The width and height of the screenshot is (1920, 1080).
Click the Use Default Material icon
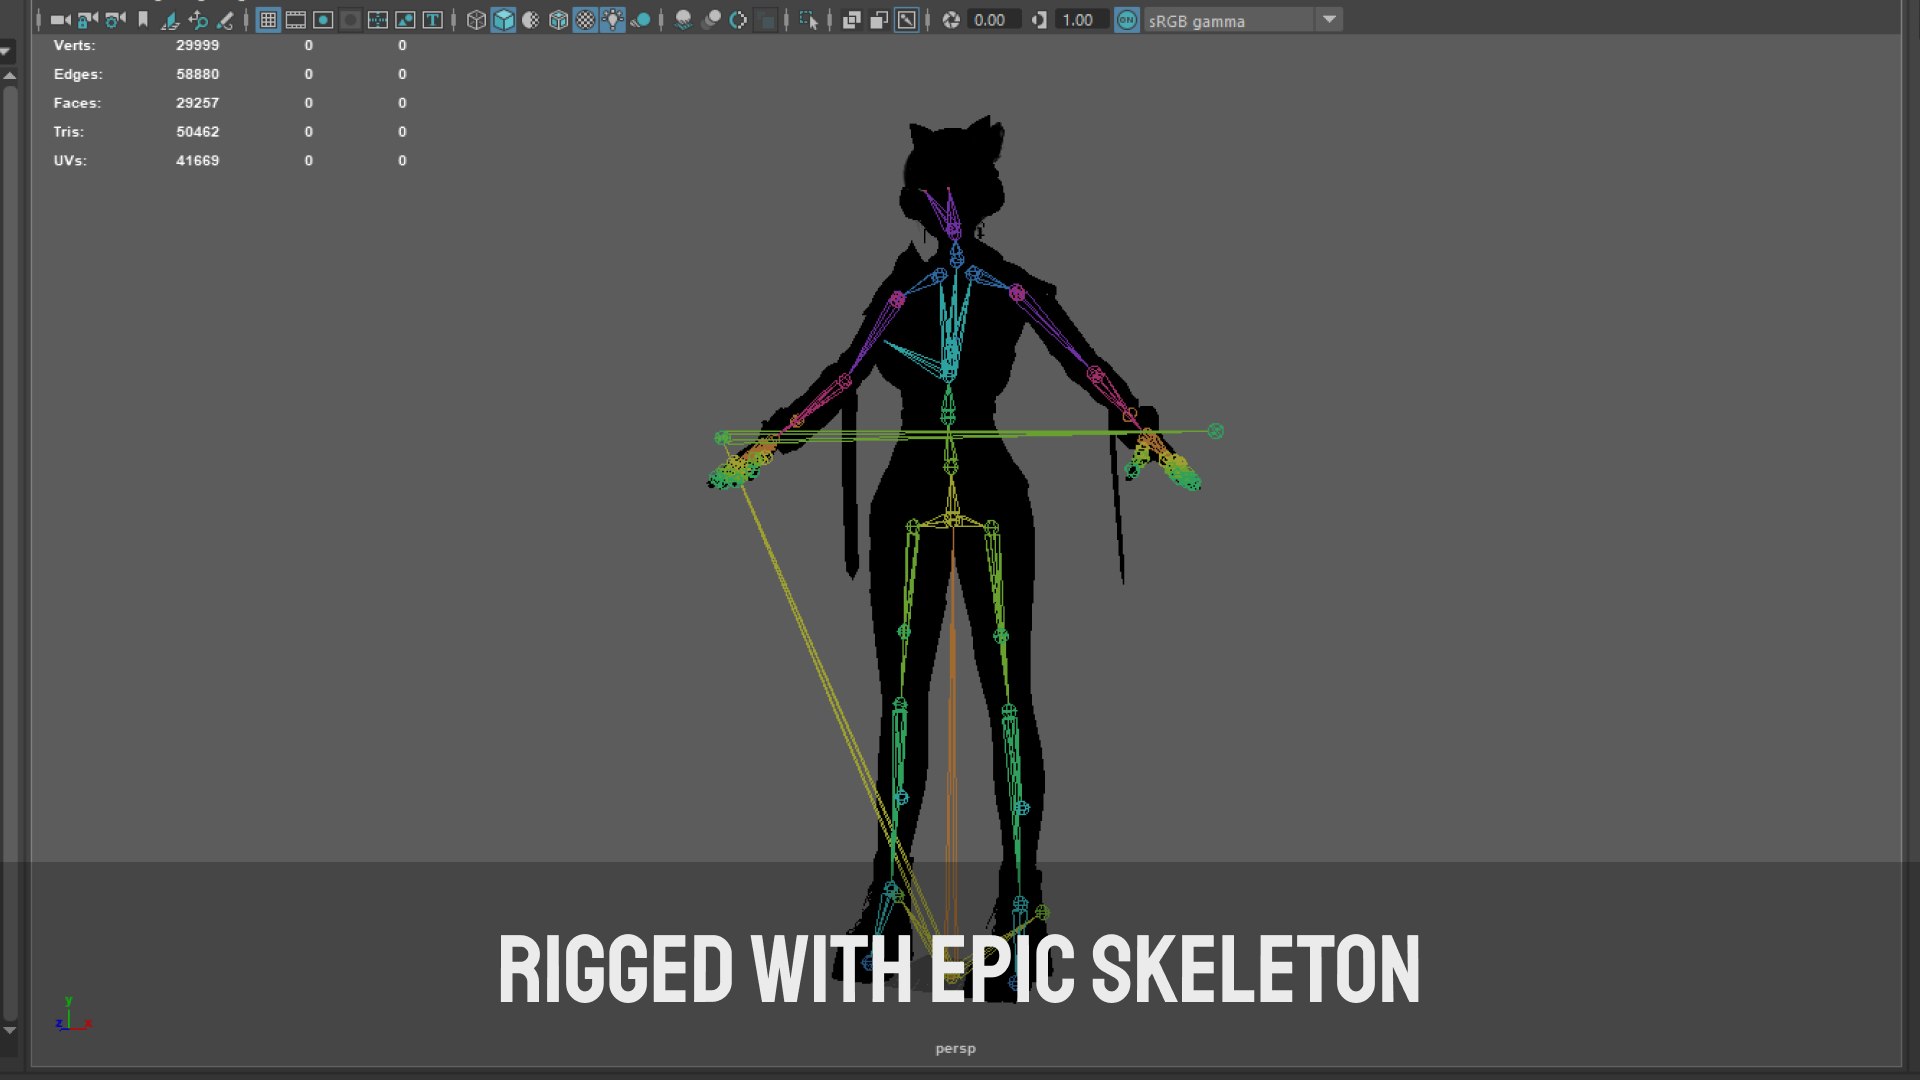[x=531, y=20]
